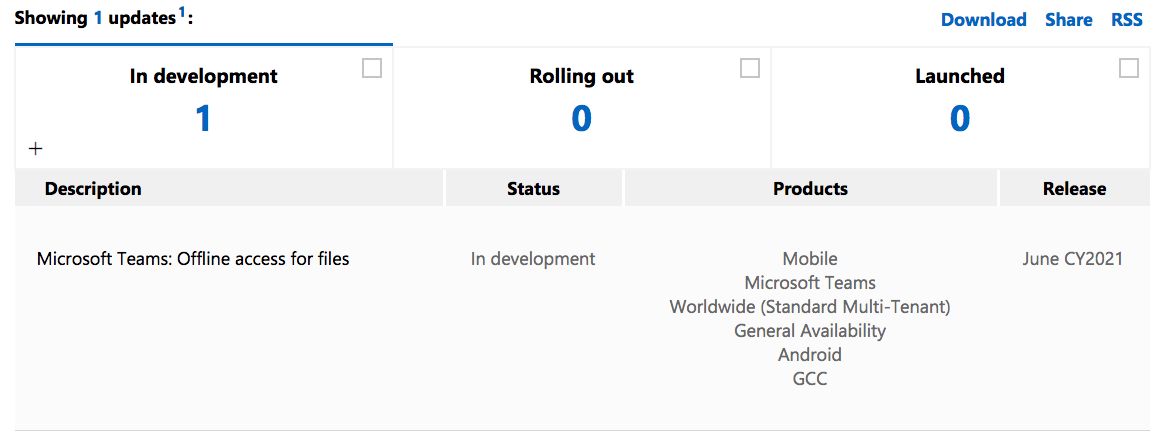
Task: Click the GCC product tag
Action: coord(810,378)
